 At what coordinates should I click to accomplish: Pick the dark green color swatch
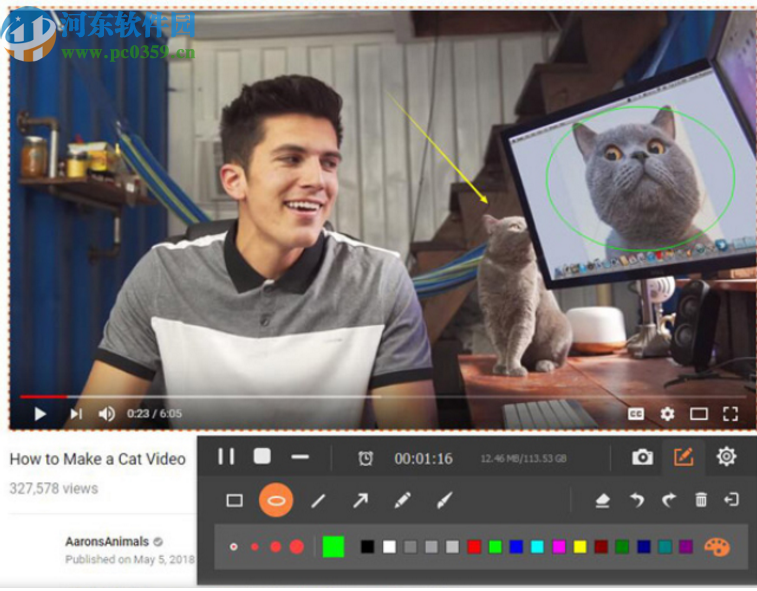coord(622,547)
